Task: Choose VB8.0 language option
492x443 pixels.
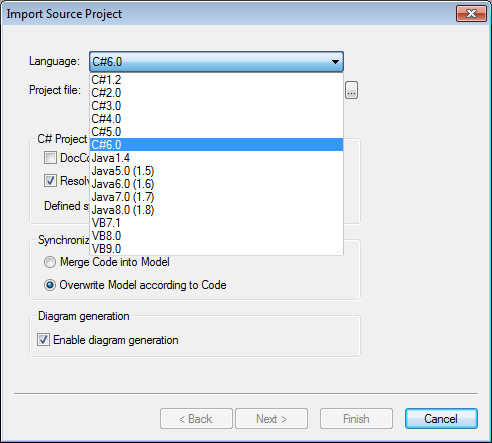Action: [x=216, y=236]
